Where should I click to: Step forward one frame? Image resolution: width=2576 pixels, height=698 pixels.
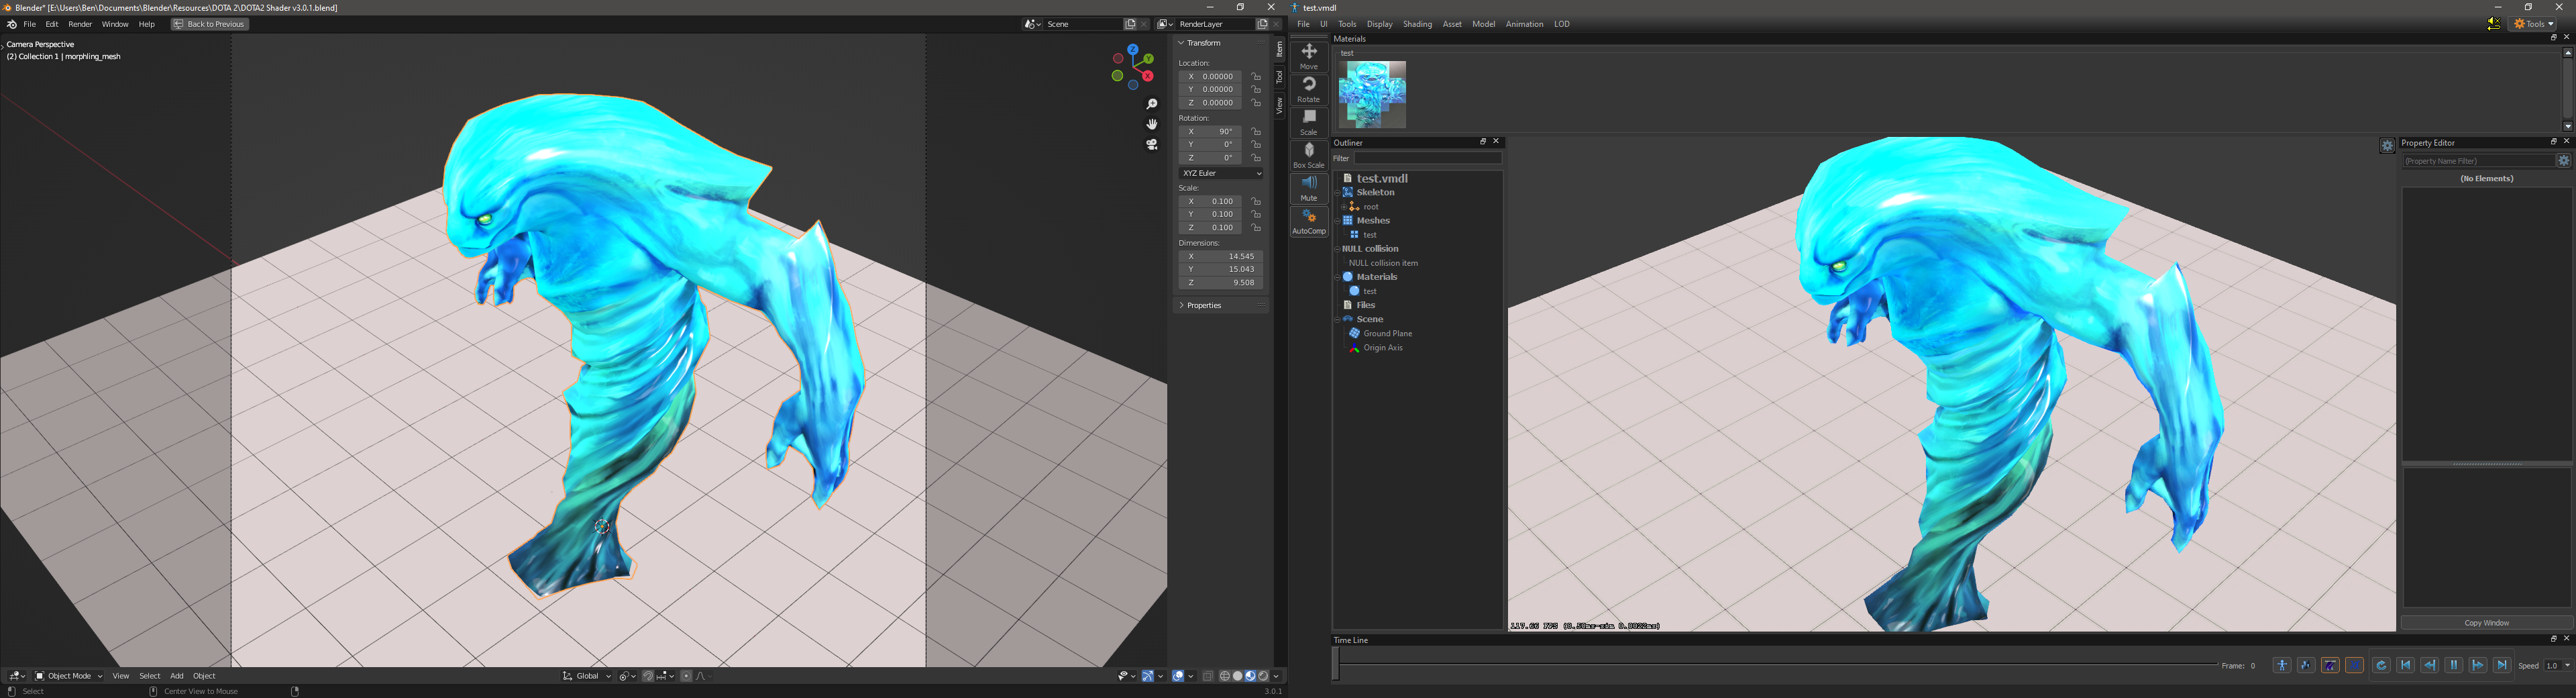(x=2478, y=666)
